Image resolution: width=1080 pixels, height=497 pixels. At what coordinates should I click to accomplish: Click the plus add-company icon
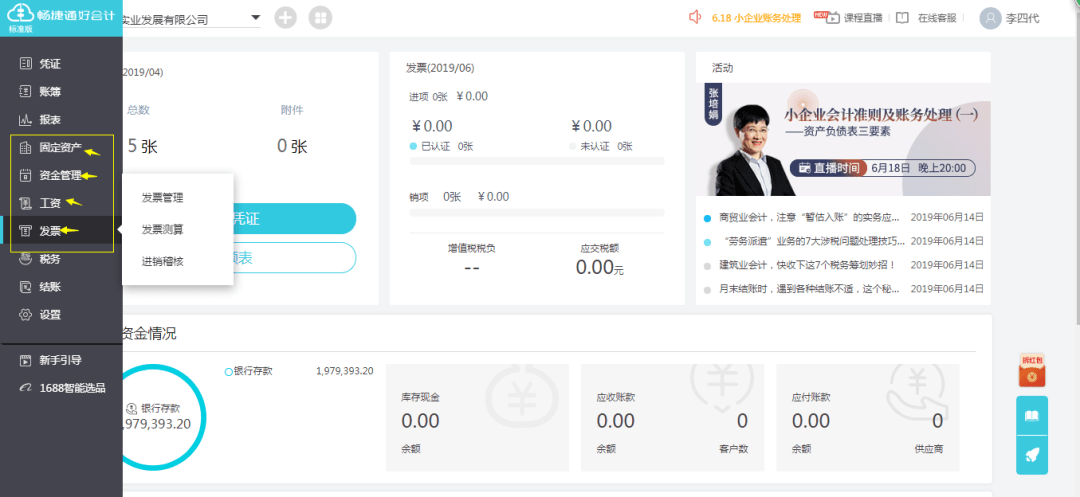(x=285, y=18)
